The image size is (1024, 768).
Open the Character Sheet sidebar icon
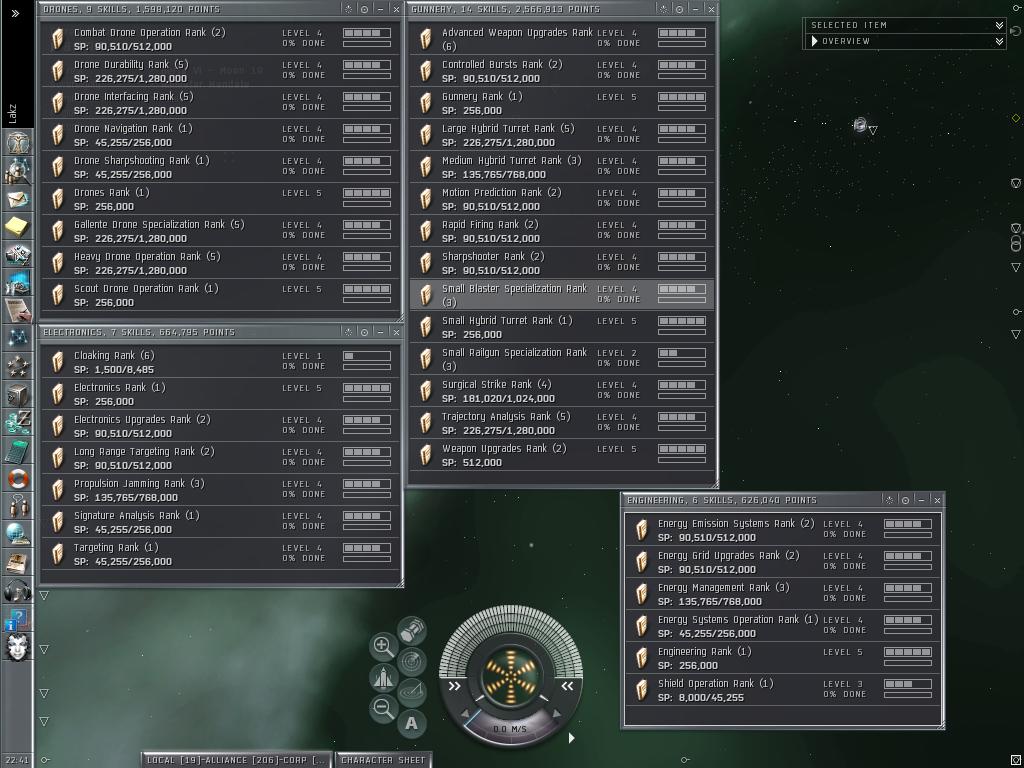(x=18, y=142)
